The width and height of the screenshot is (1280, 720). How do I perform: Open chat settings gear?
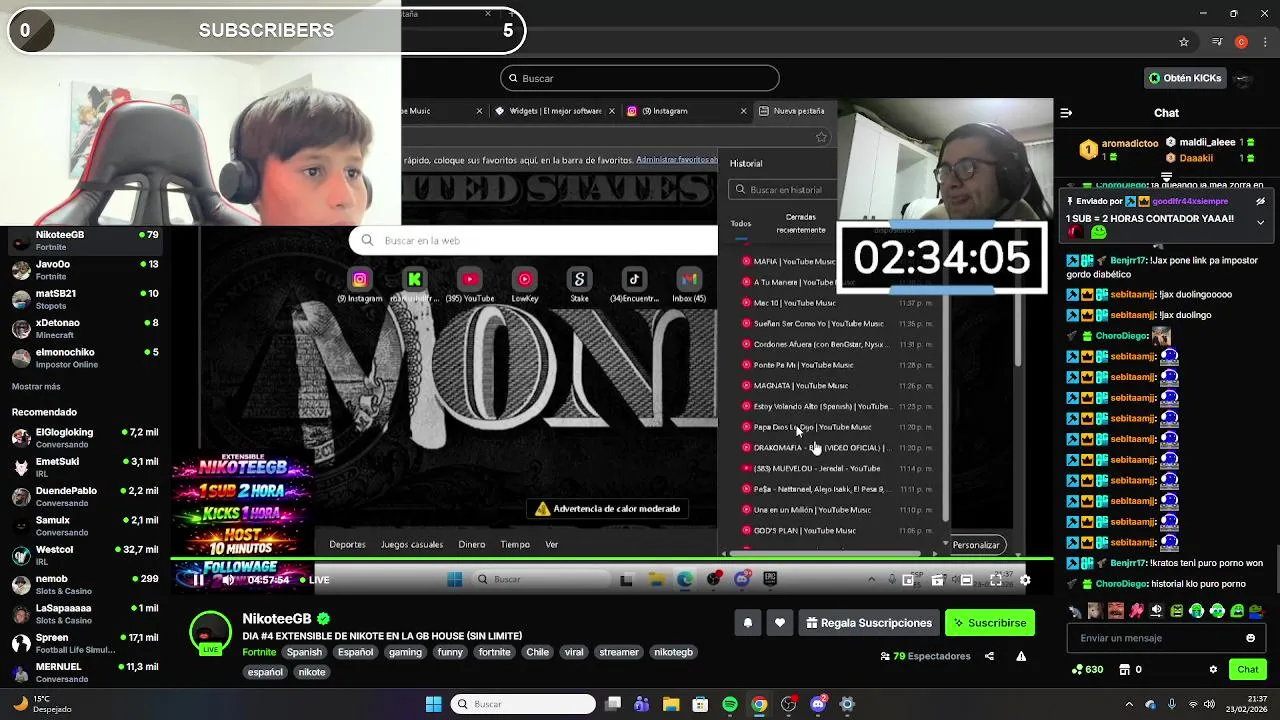[x=1213, y=669]
